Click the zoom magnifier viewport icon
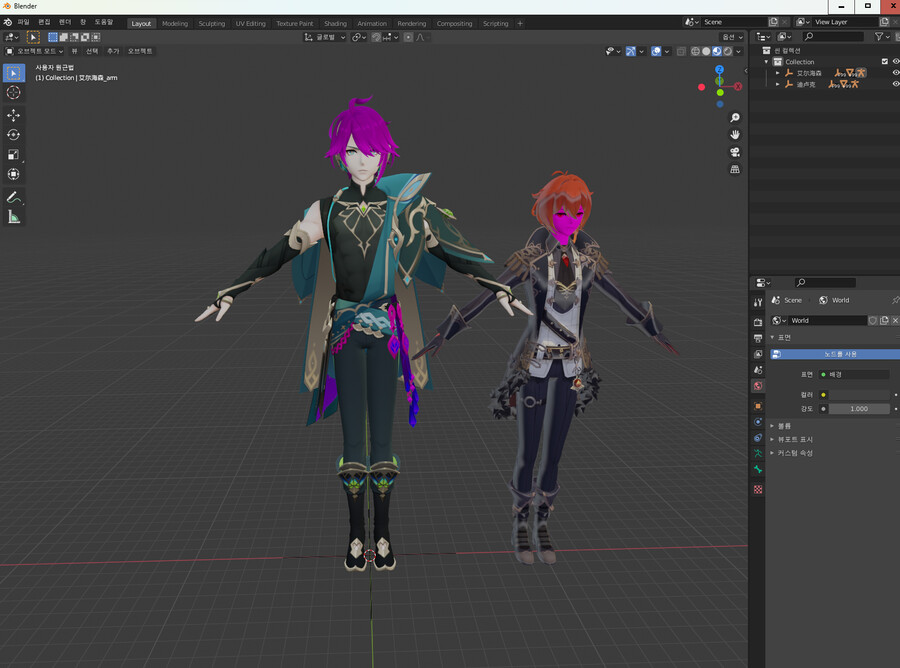 [735, 117]
